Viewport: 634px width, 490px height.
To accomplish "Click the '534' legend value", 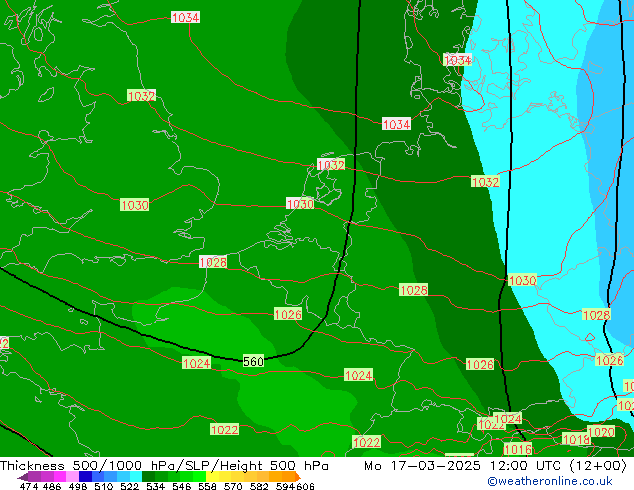I will [x=155, y=486].
